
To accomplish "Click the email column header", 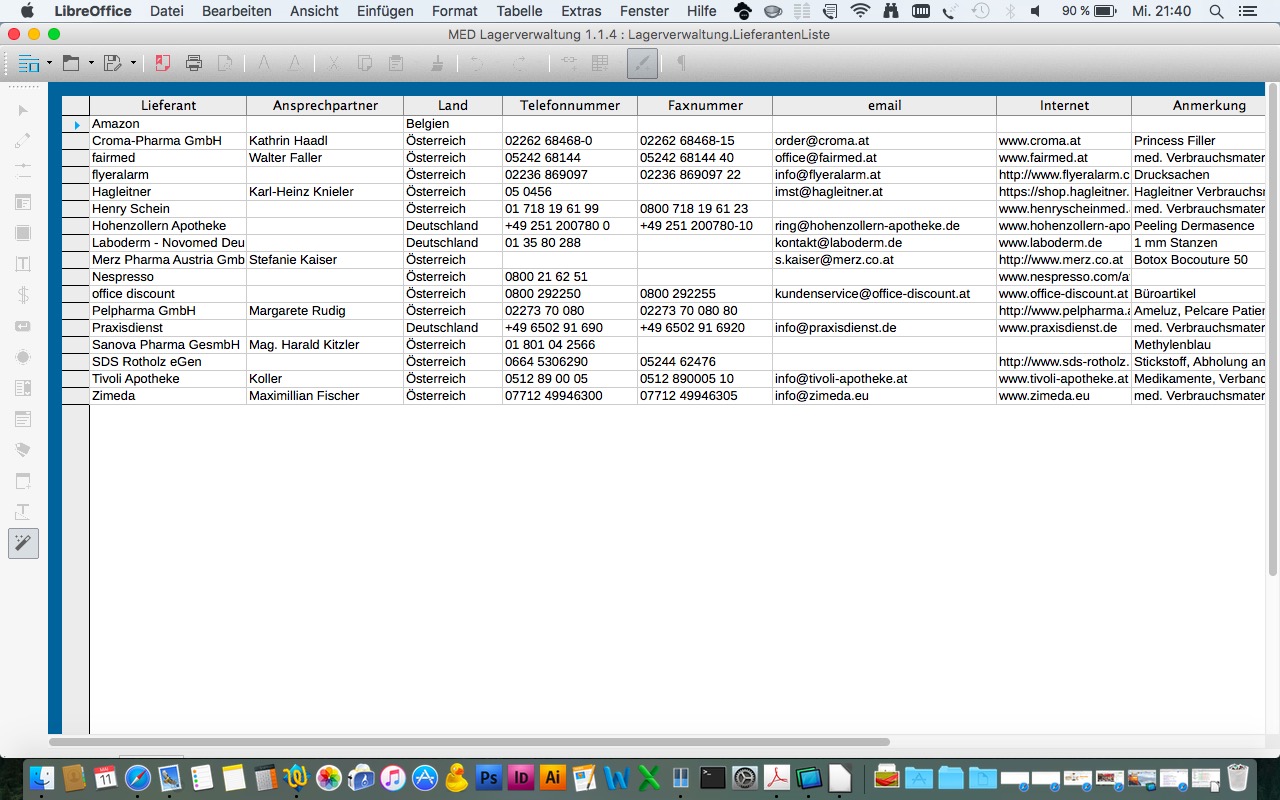I will point(885,105).
